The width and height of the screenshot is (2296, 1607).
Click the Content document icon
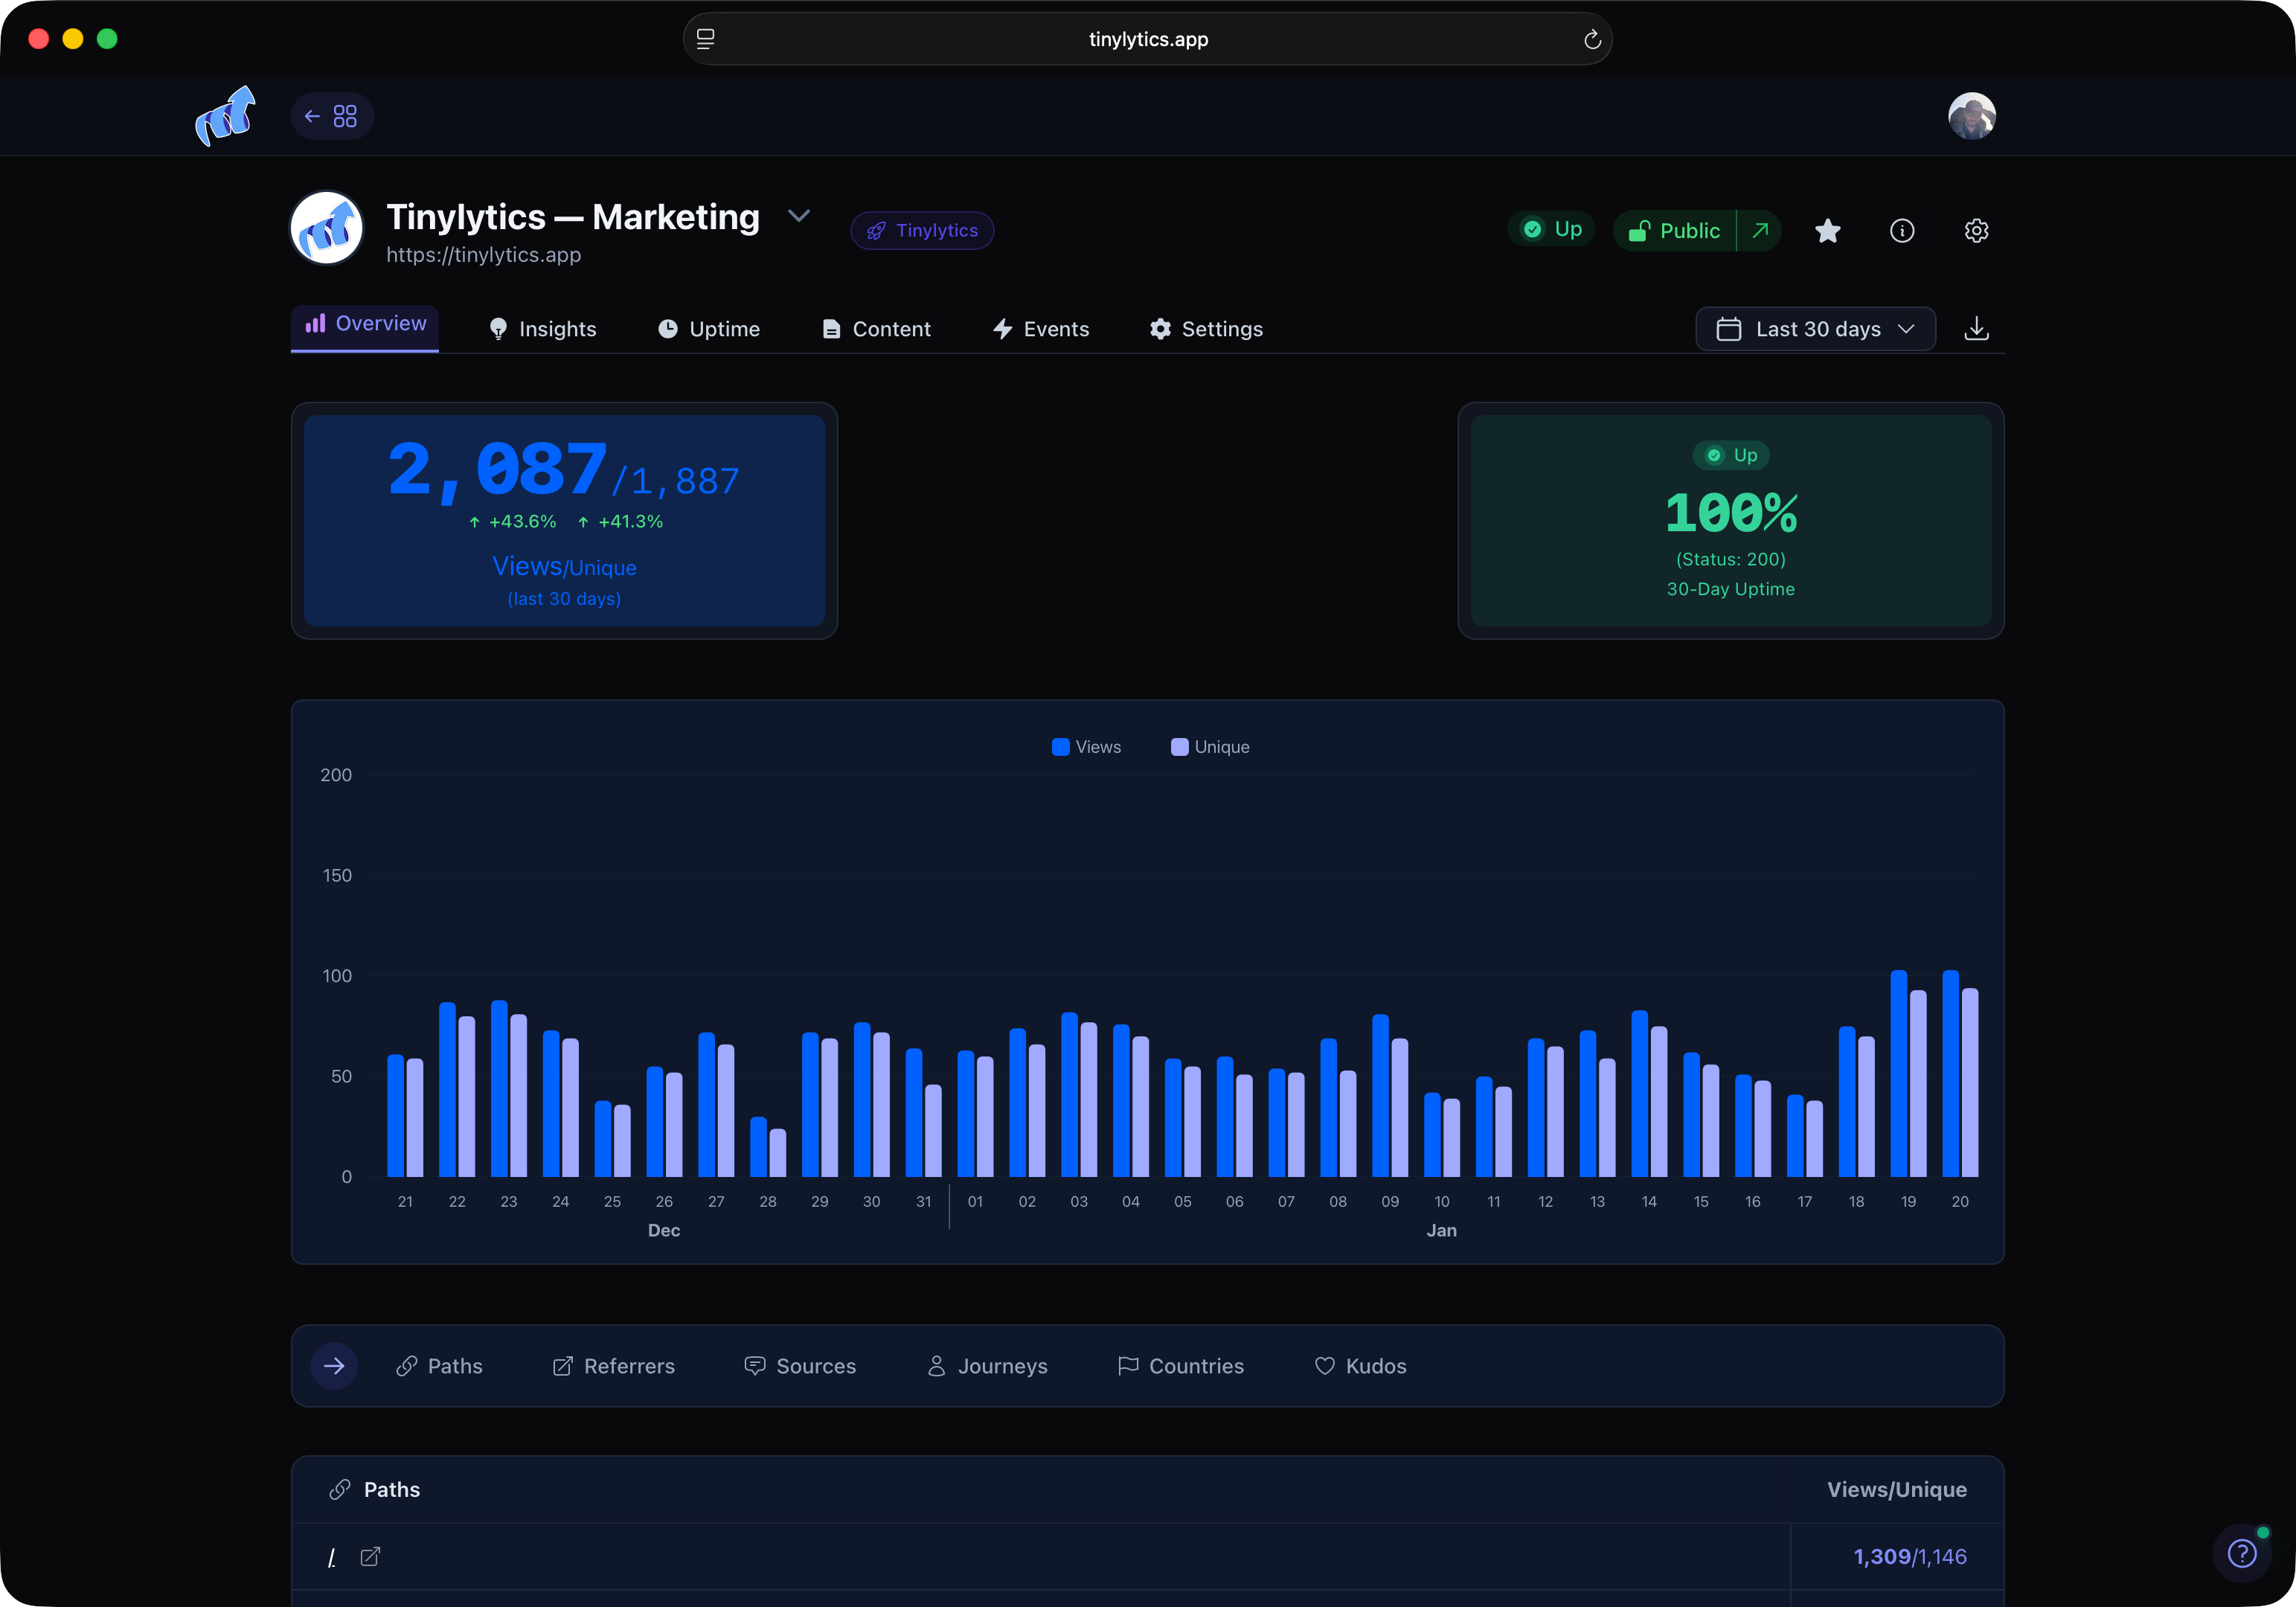point(830,329)
